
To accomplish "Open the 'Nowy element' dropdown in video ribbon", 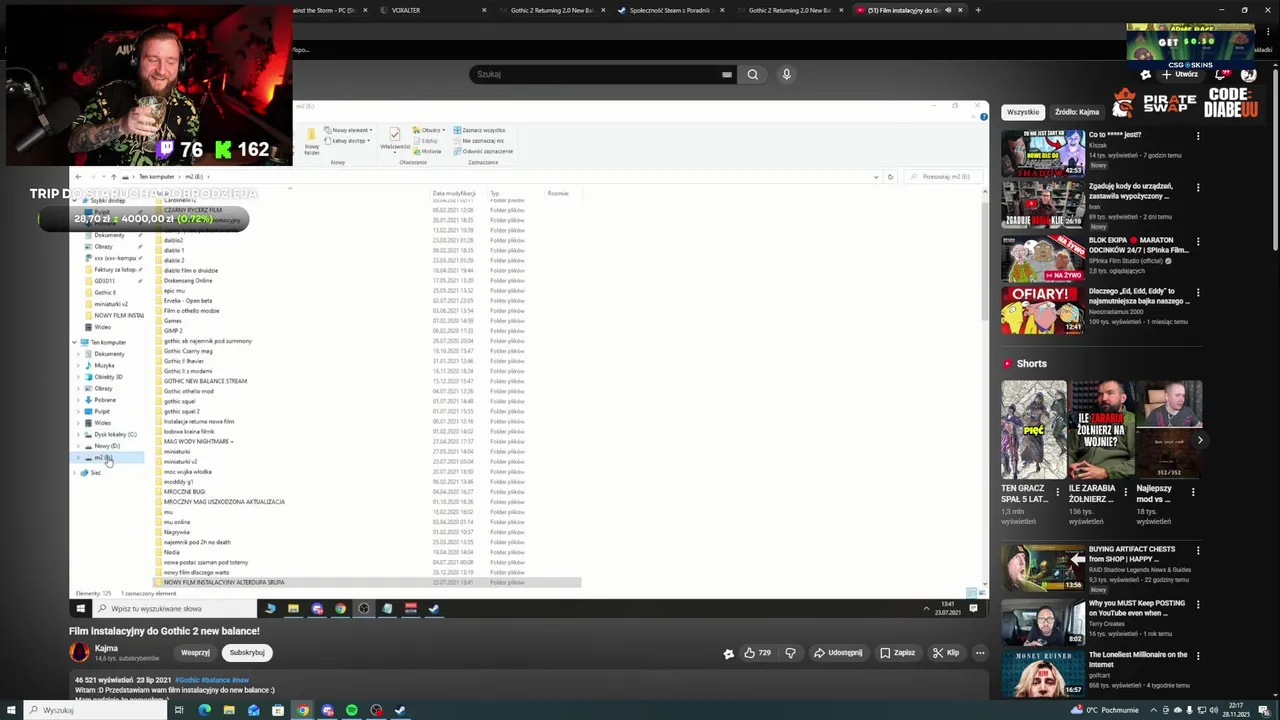I will point(349,130).
